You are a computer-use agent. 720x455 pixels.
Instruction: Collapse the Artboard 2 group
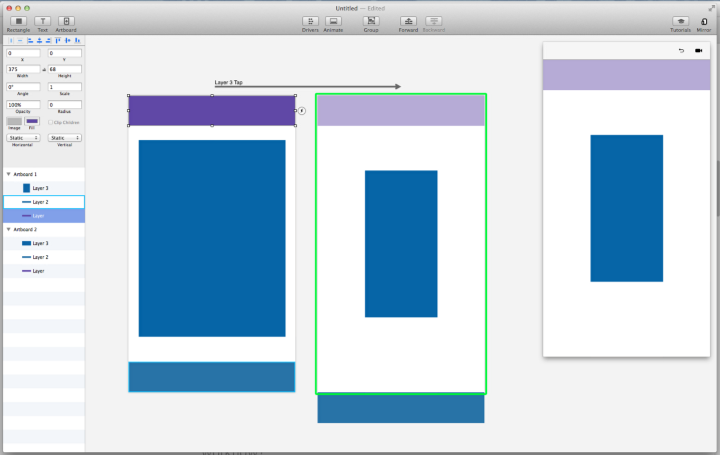pos(9,229)
